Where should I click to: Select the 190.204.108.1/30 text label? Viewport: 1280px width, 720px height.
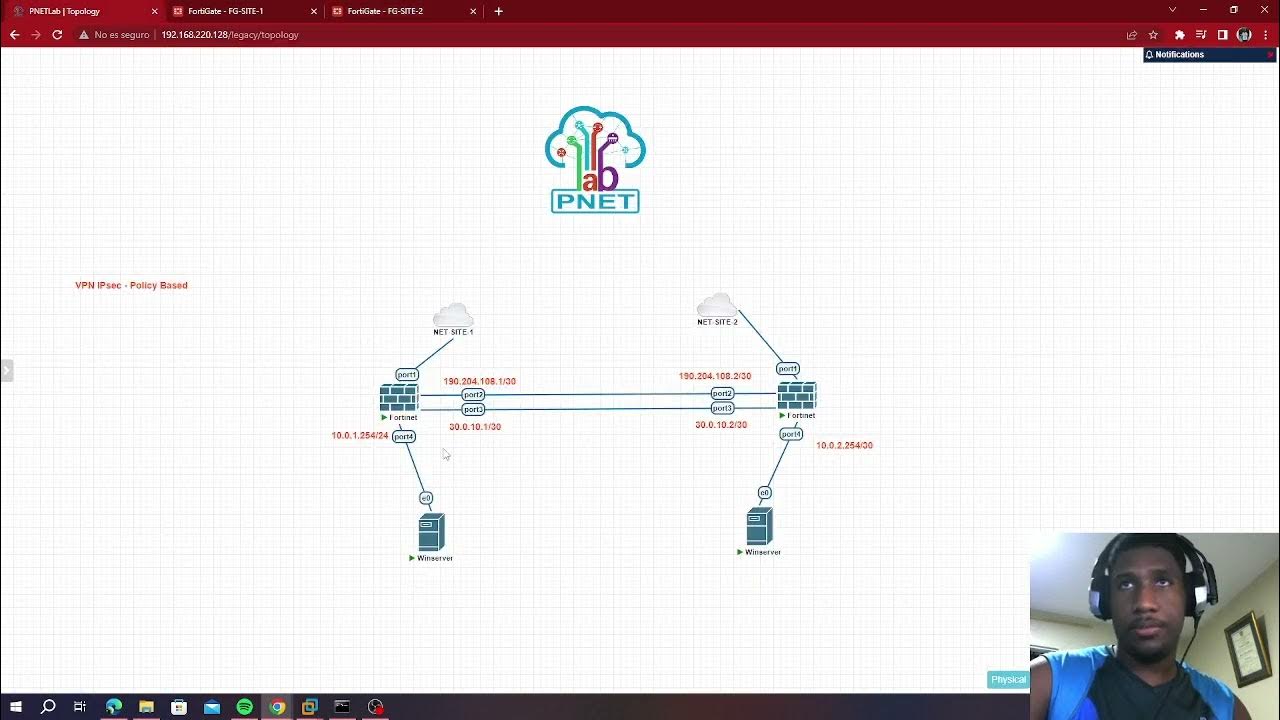[480, 381]
